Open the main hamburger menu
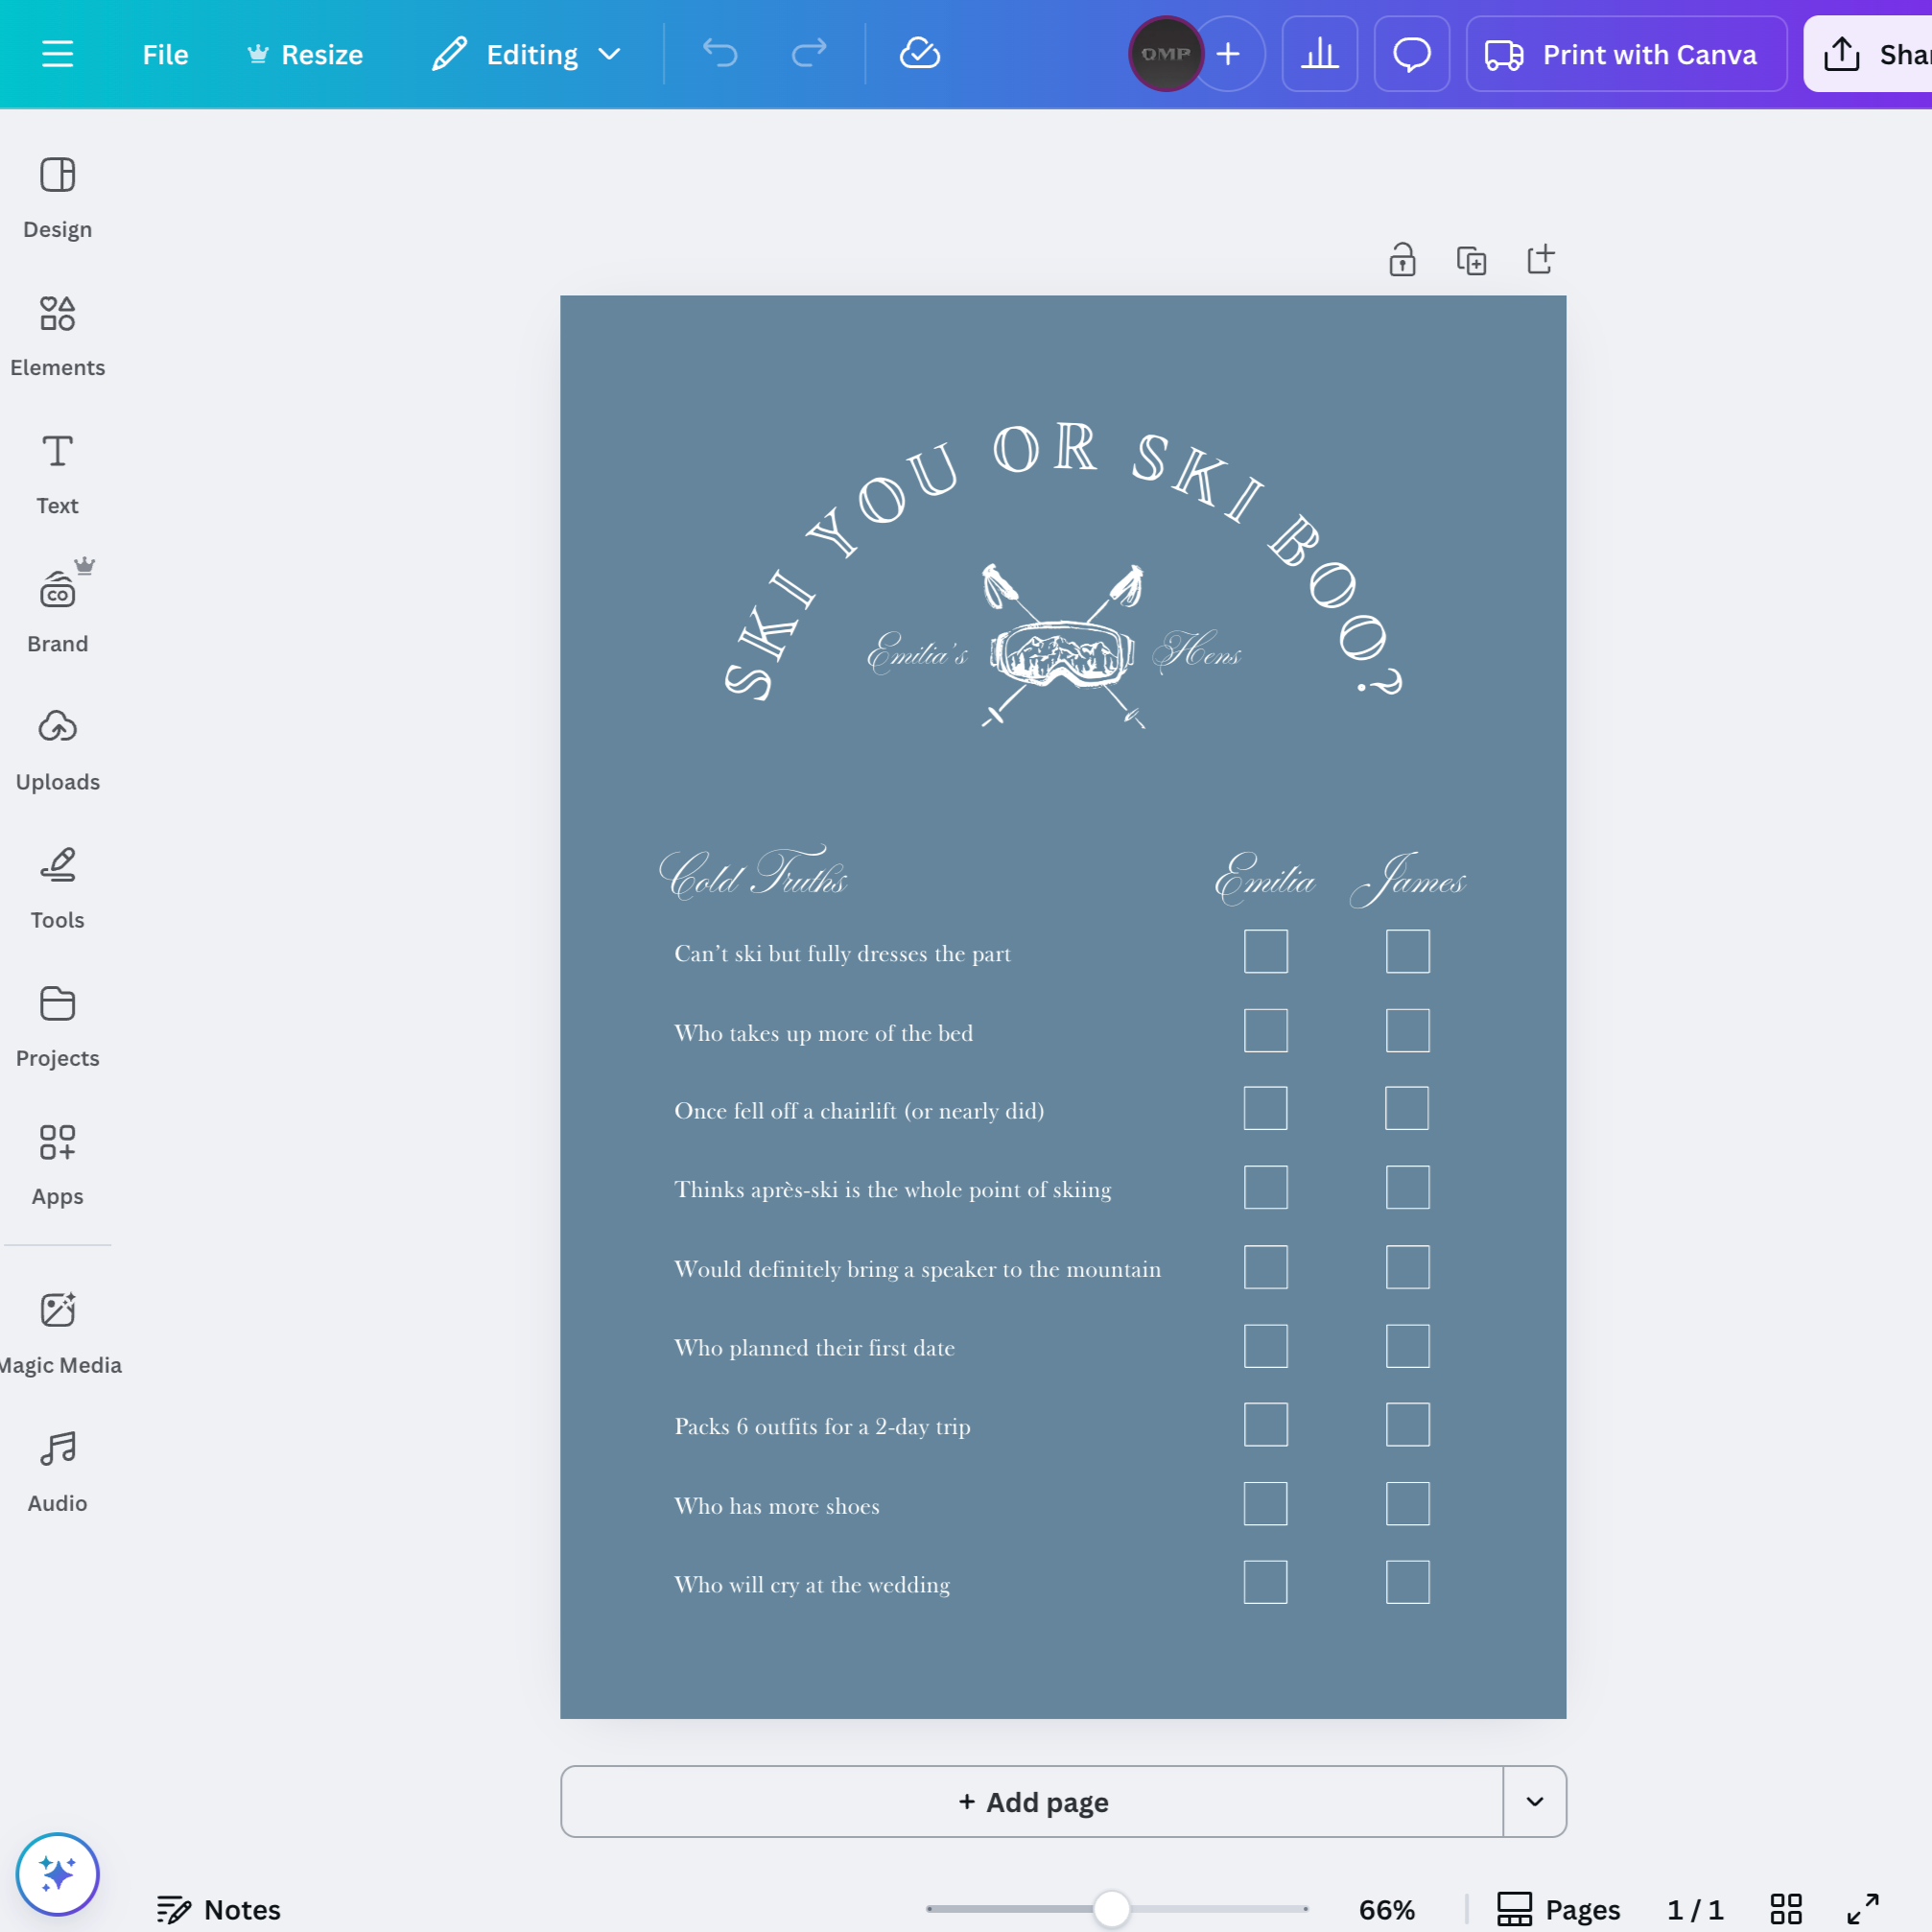This screenshot has height=1932, width=1932. coord(57,54)
